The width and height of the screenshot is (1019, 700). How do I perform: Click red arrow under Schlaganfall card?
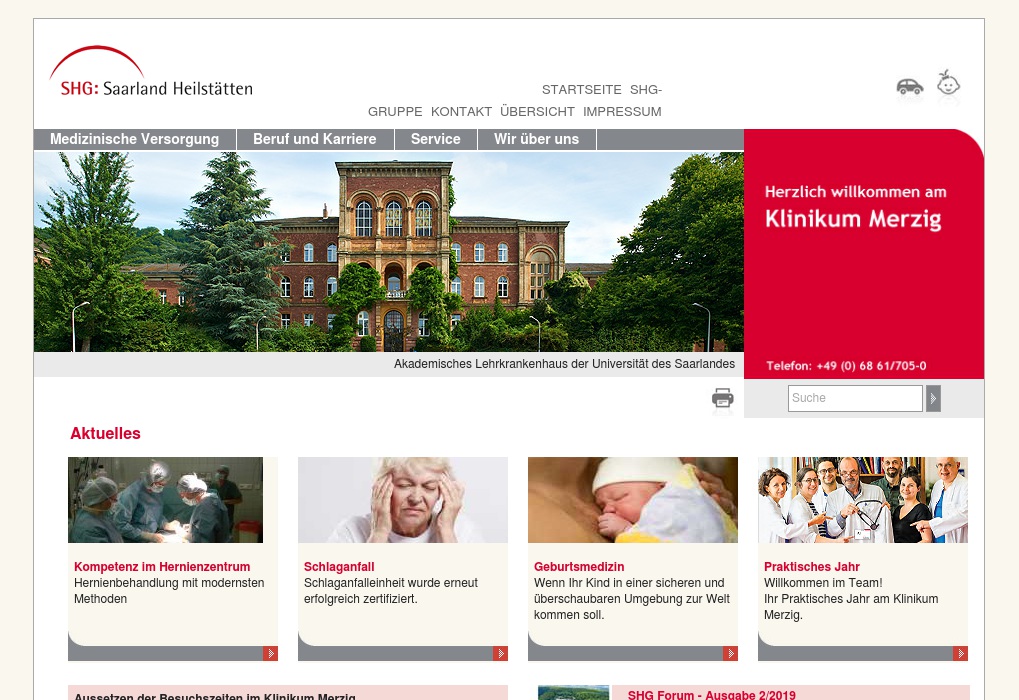(500, 654)
